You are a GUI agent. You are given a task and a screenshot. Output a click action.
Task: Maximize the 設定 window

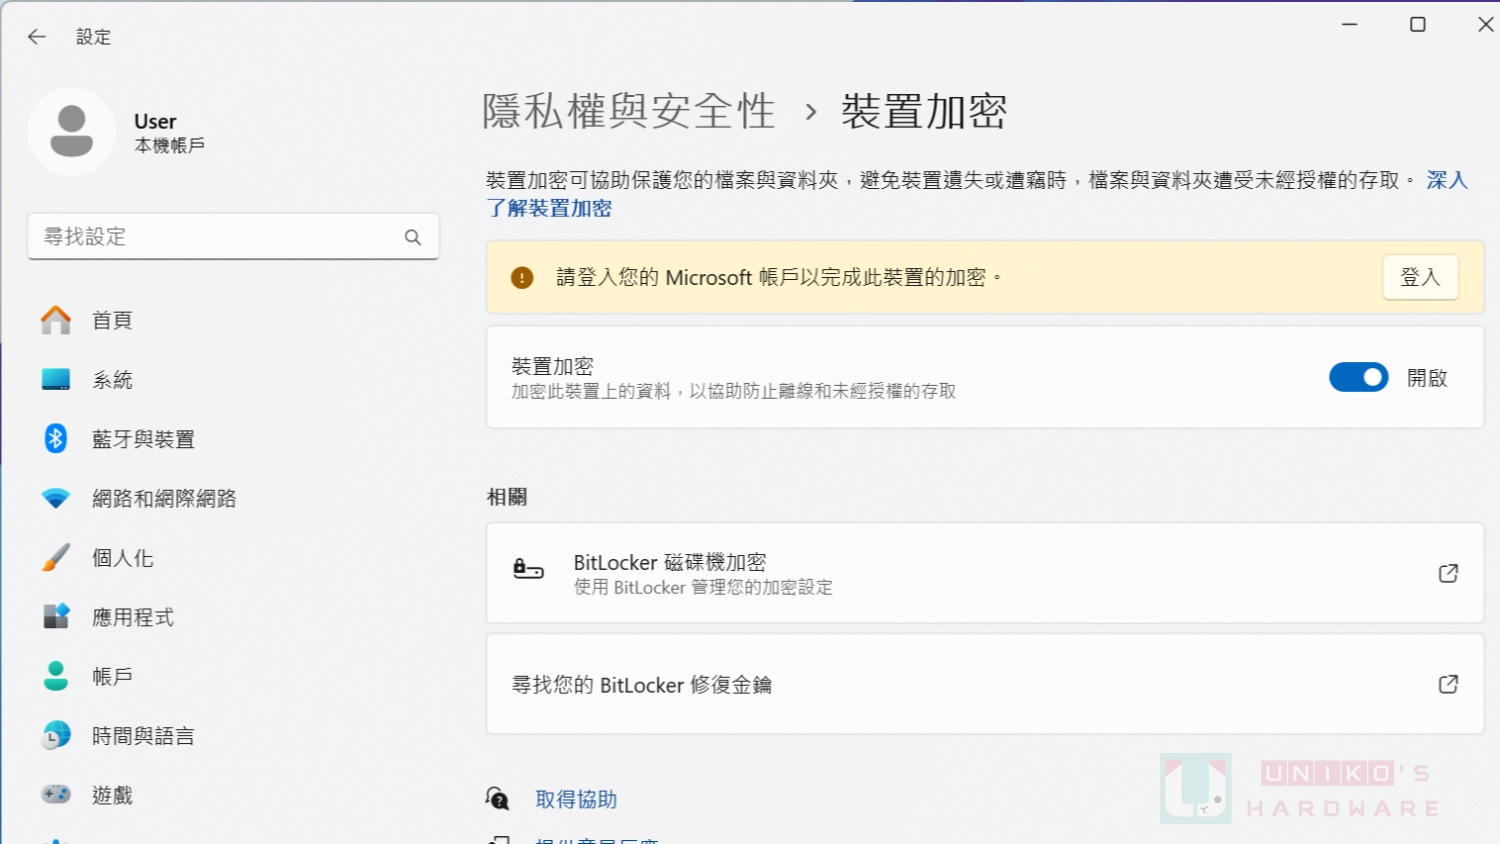[1418, 24]
